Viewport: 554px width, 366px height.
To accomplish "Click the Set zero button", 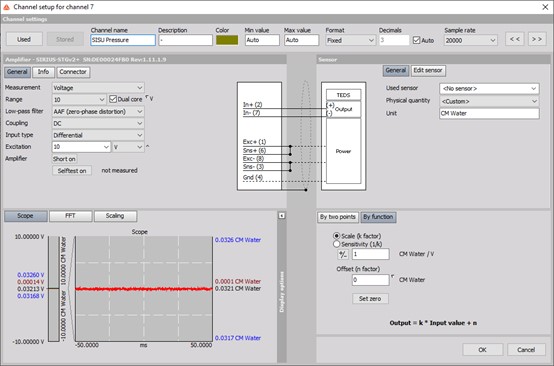I will (x=370, y=299).
